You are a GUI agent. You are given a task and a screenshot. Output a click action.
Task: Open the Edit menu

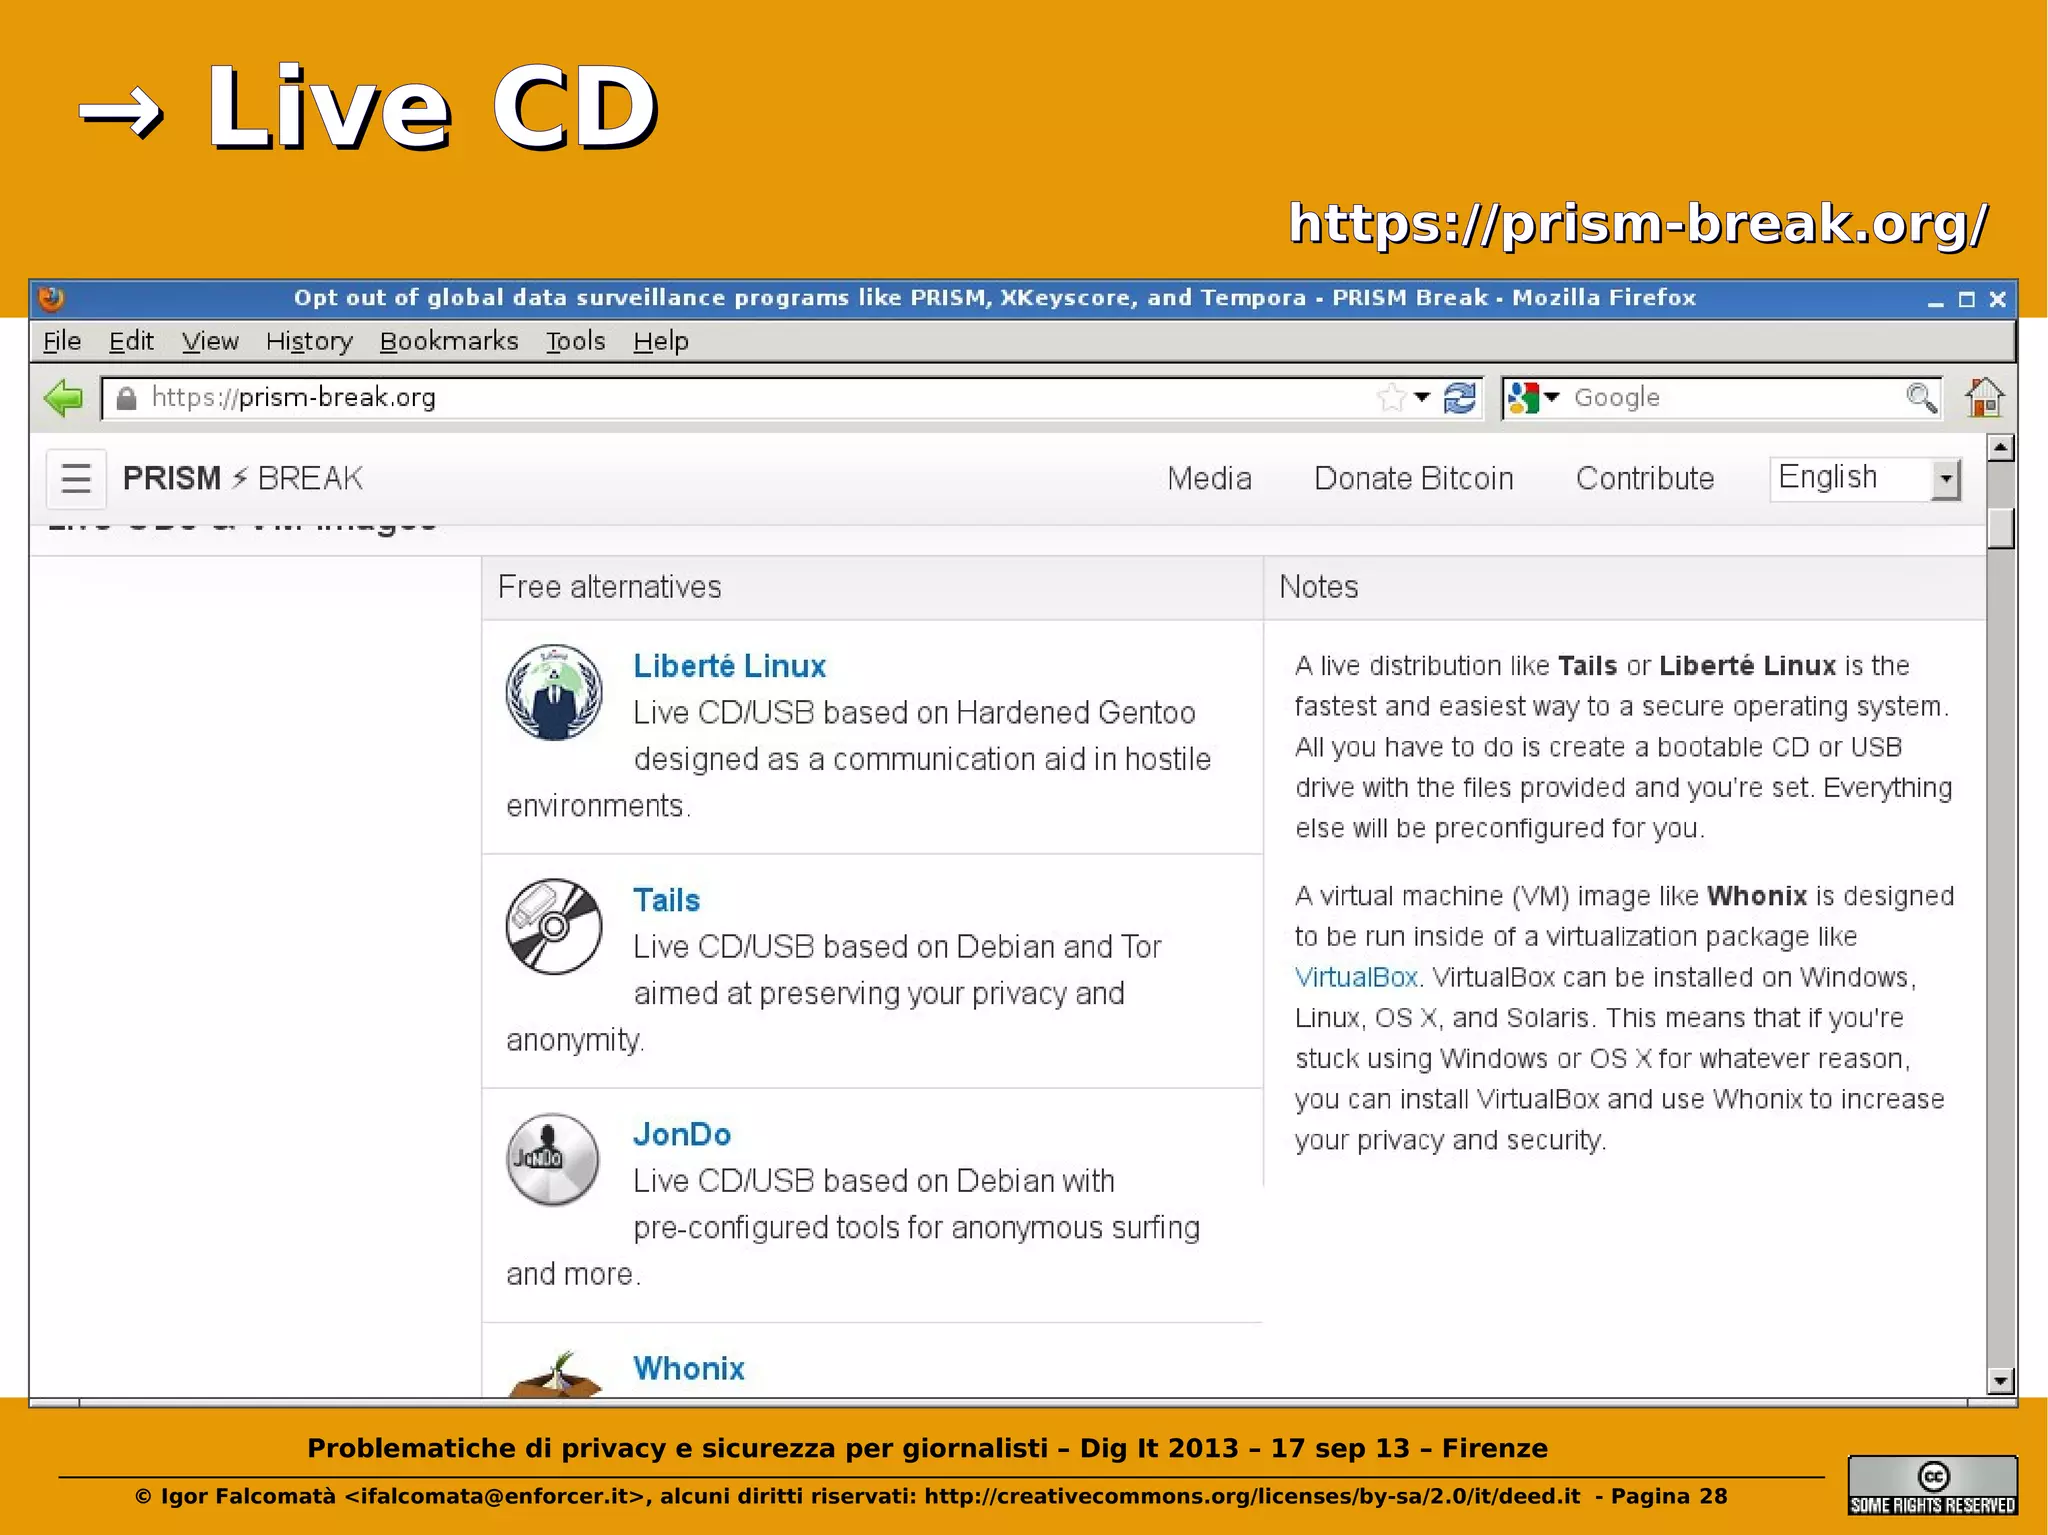[131, 341]
